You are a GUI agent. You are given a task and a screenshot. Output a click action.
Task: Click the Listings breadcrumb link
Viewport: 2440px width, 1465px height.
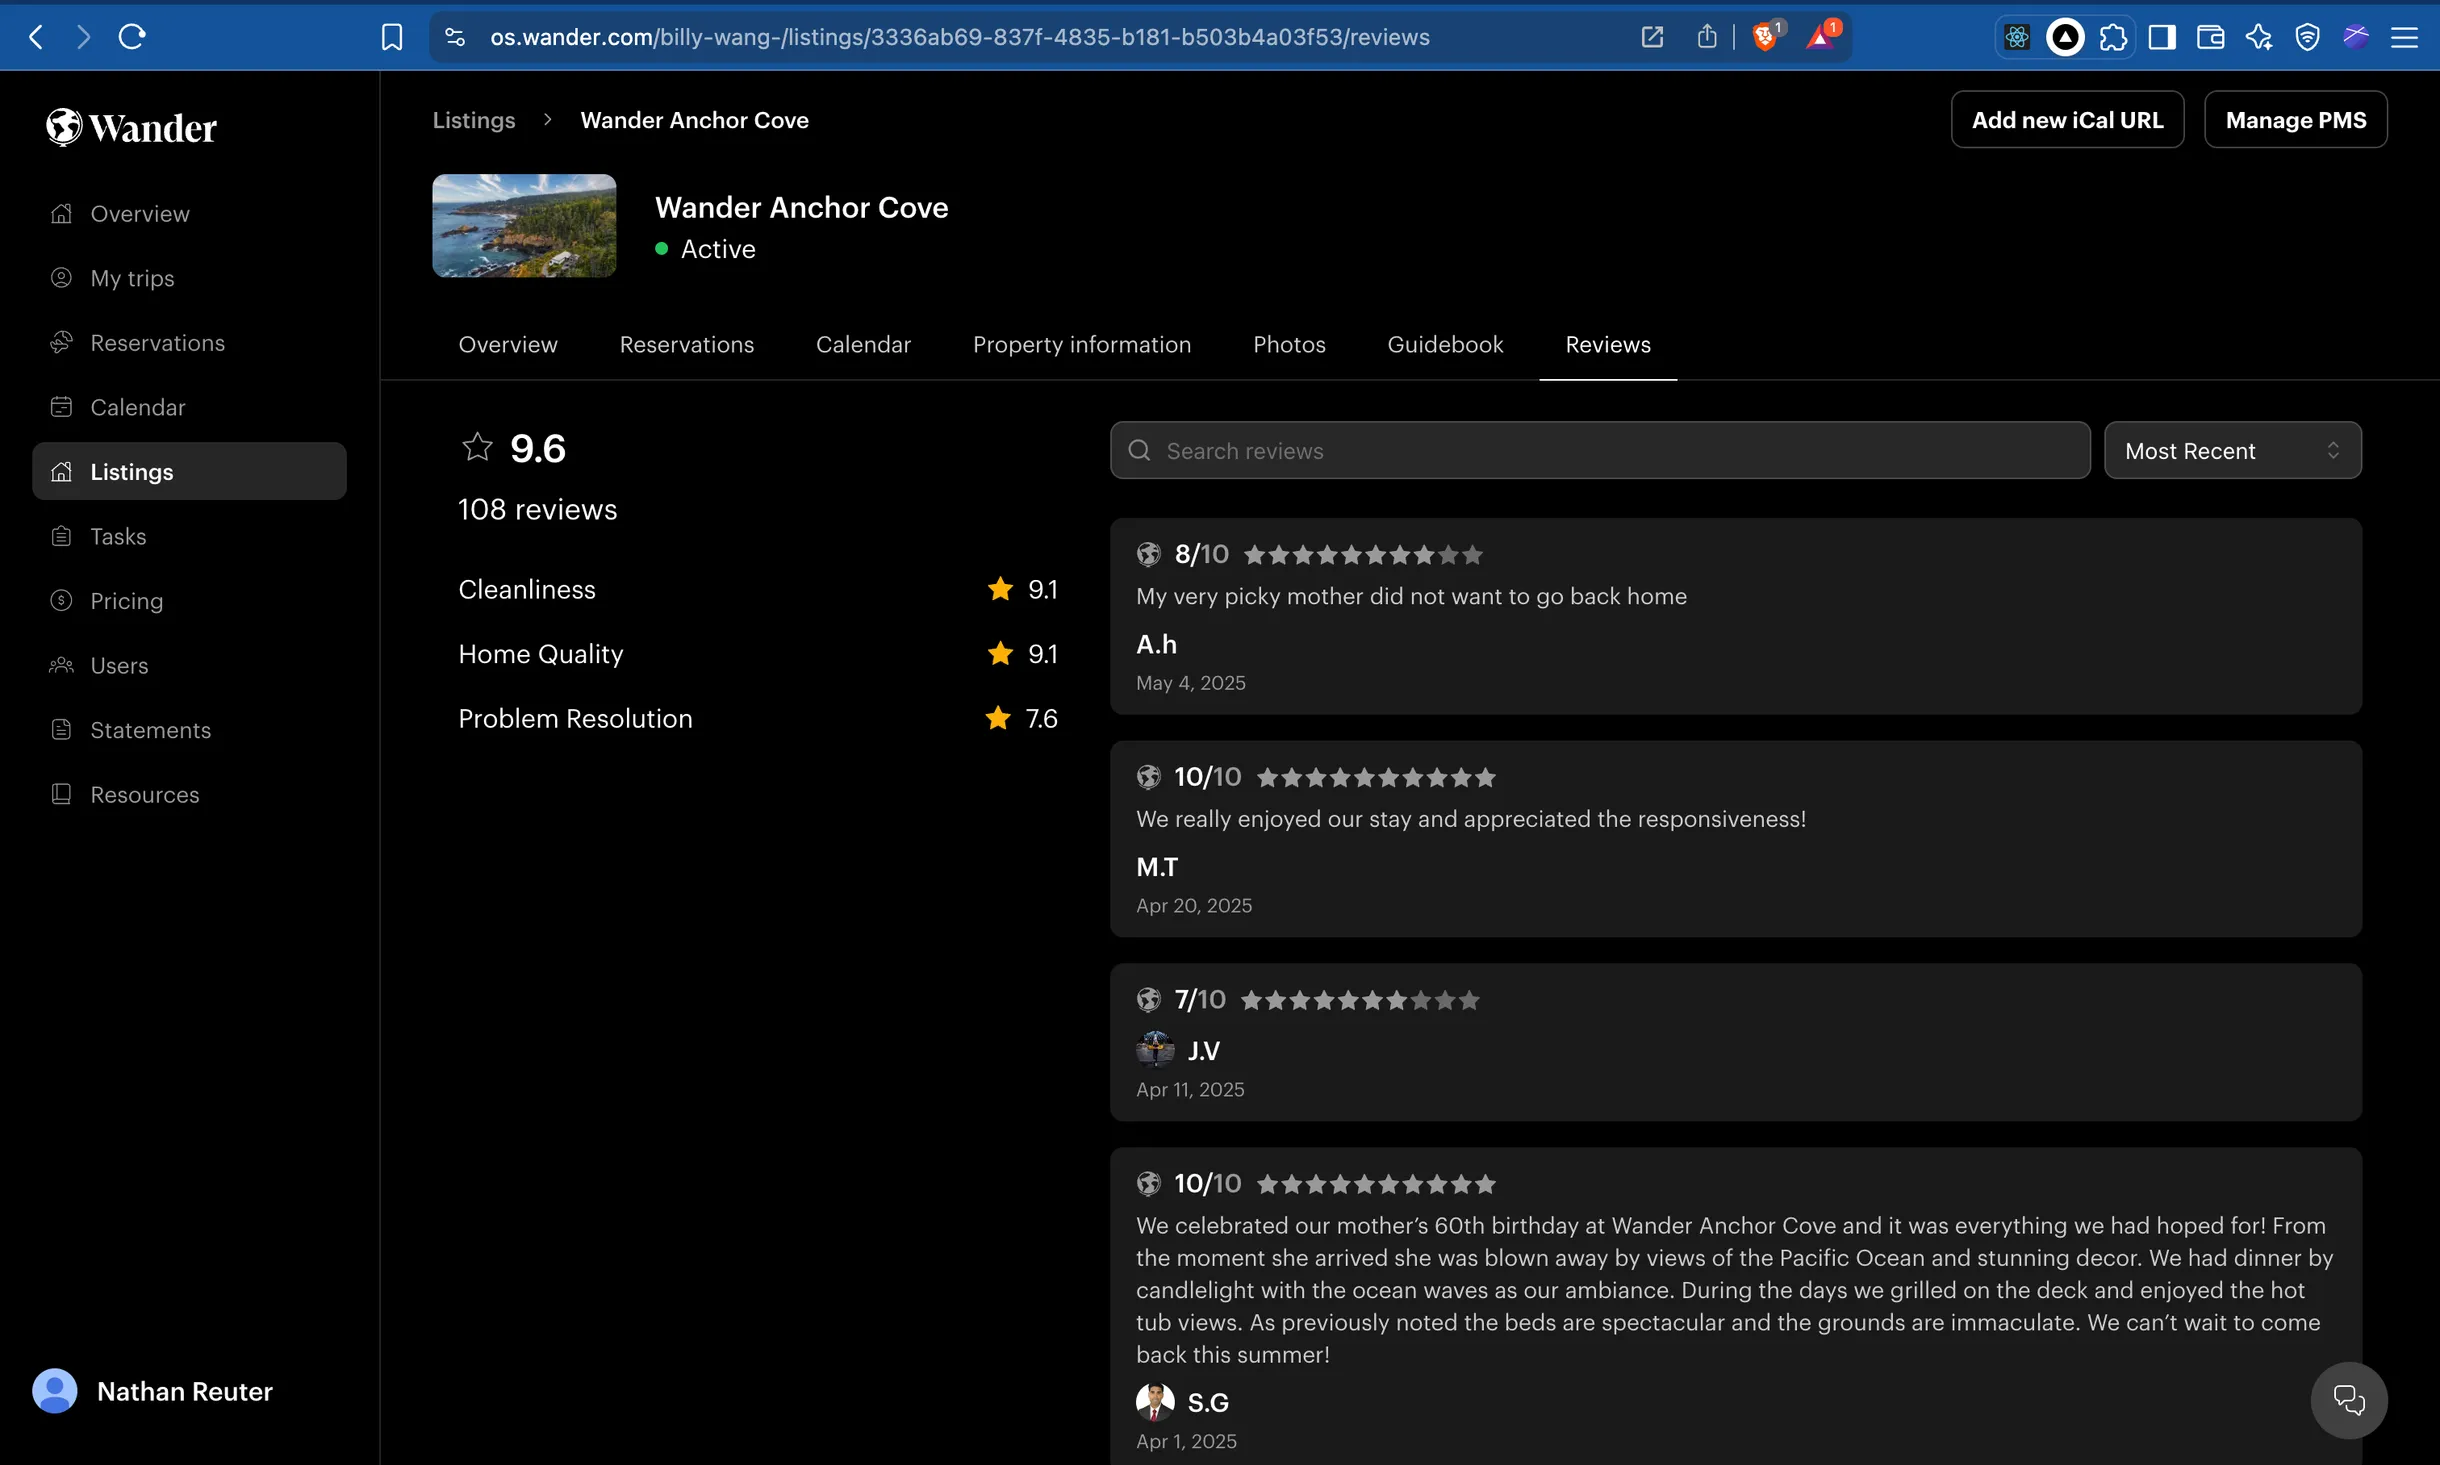(x=474, y=120)
